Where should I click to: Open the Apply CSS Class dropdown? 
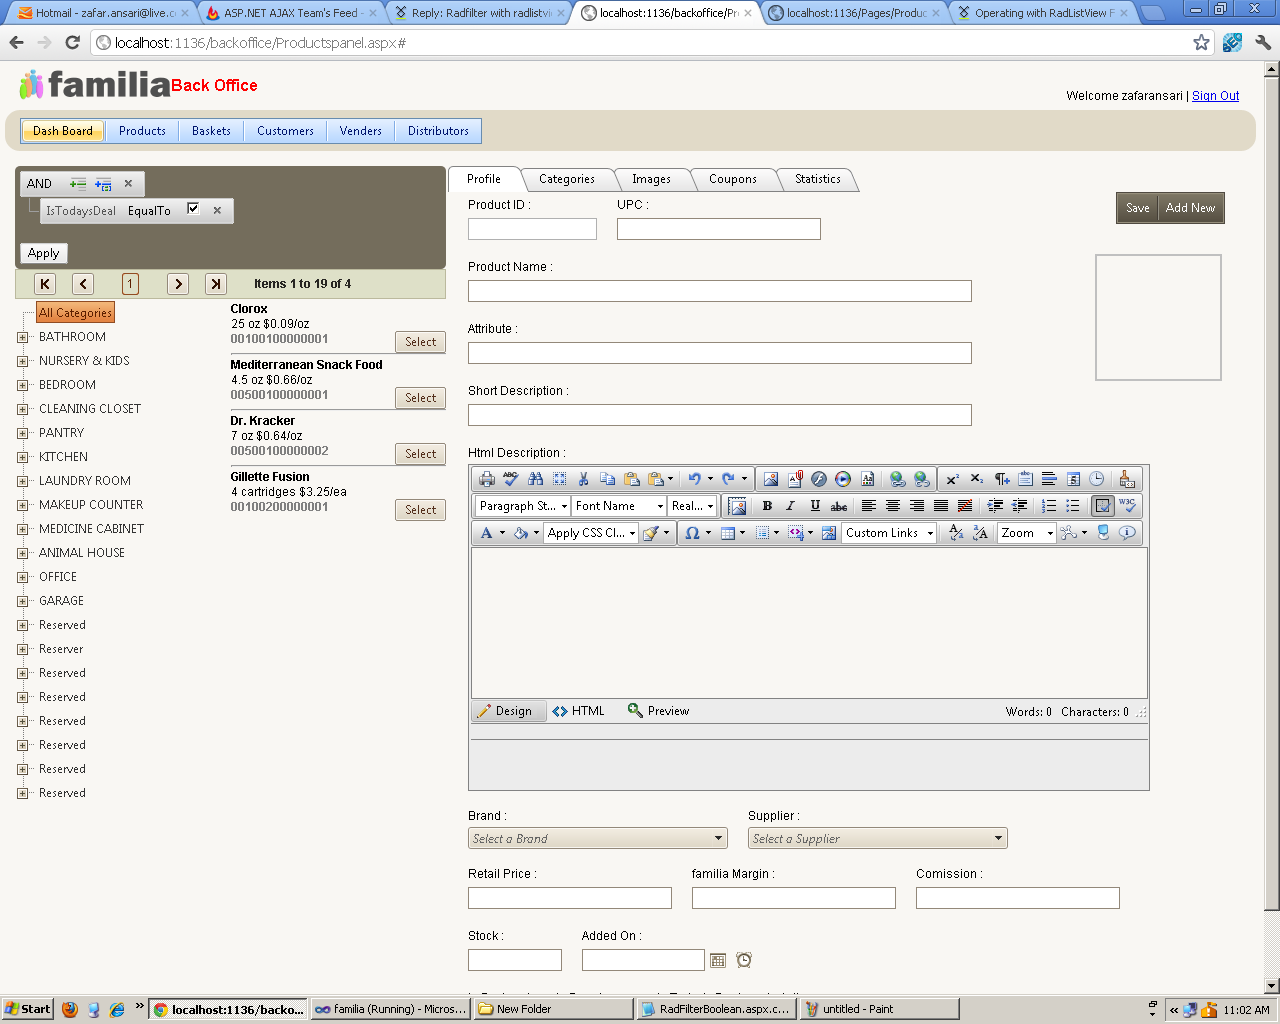point(591,533)
